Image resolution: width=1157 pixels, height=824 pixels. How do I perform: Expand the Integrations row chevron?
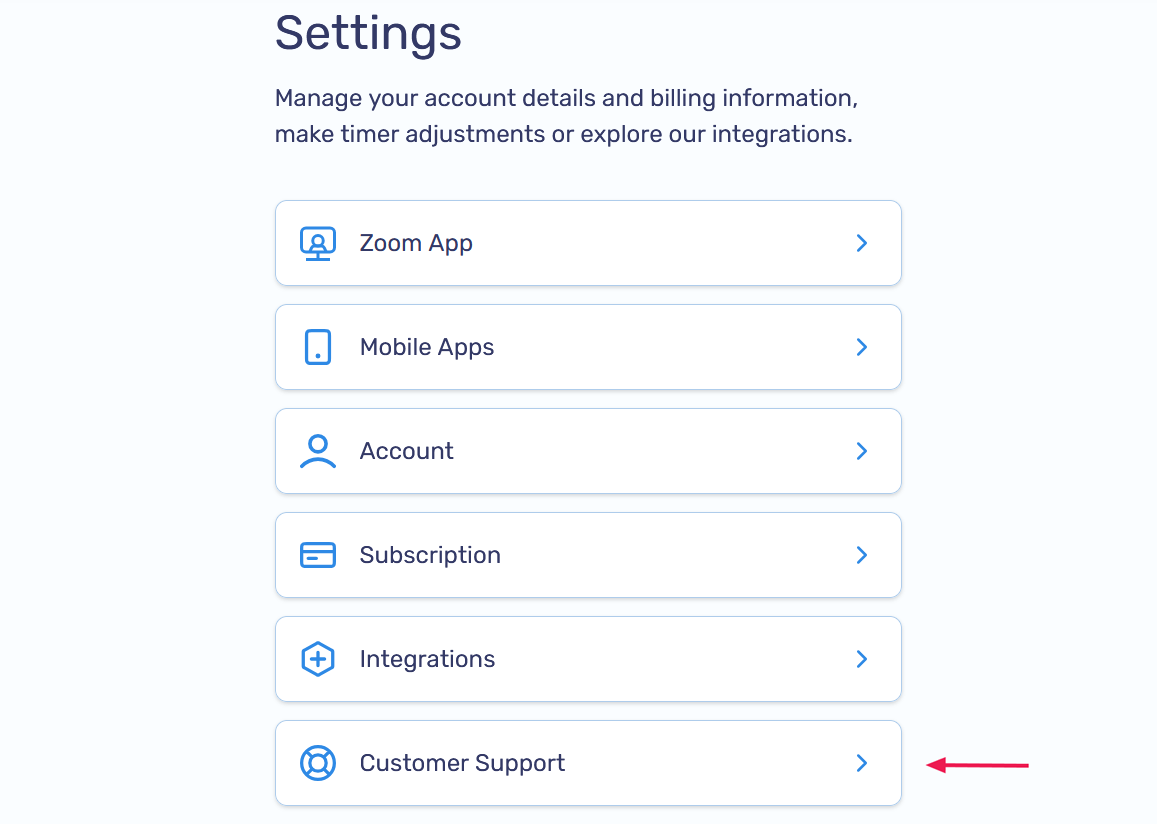861,659
